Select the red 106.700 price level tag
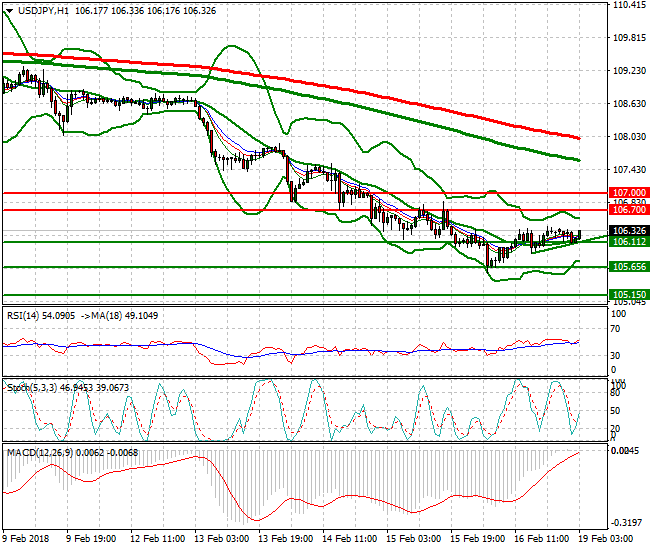Screen dimensions: 650x550 pyautogui.click(x=629, y=210)
